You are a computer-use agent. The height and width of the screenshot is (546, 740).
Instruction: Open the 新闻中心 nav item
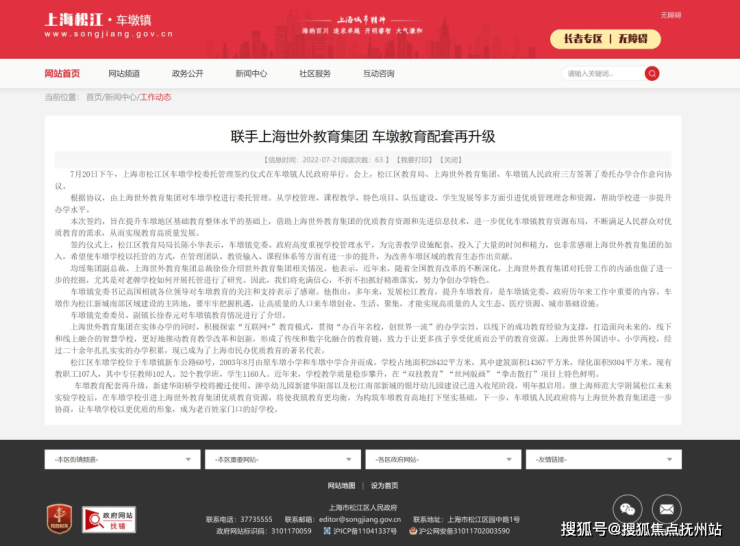click(252, 74)
